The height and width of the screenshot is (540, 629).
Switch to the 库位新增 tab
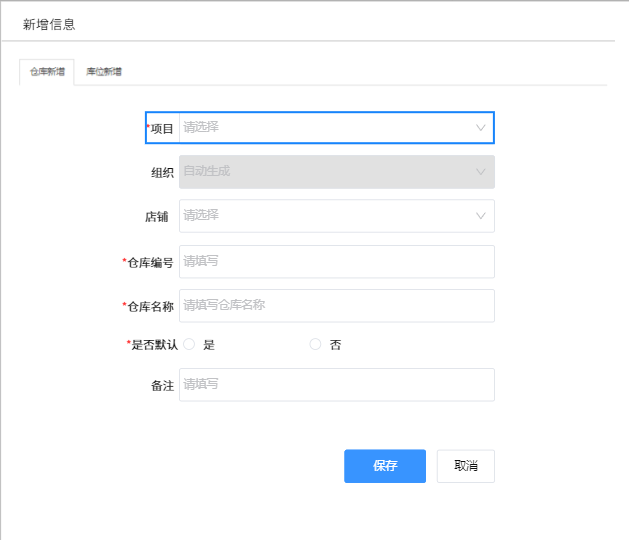[x=104, y=72]
